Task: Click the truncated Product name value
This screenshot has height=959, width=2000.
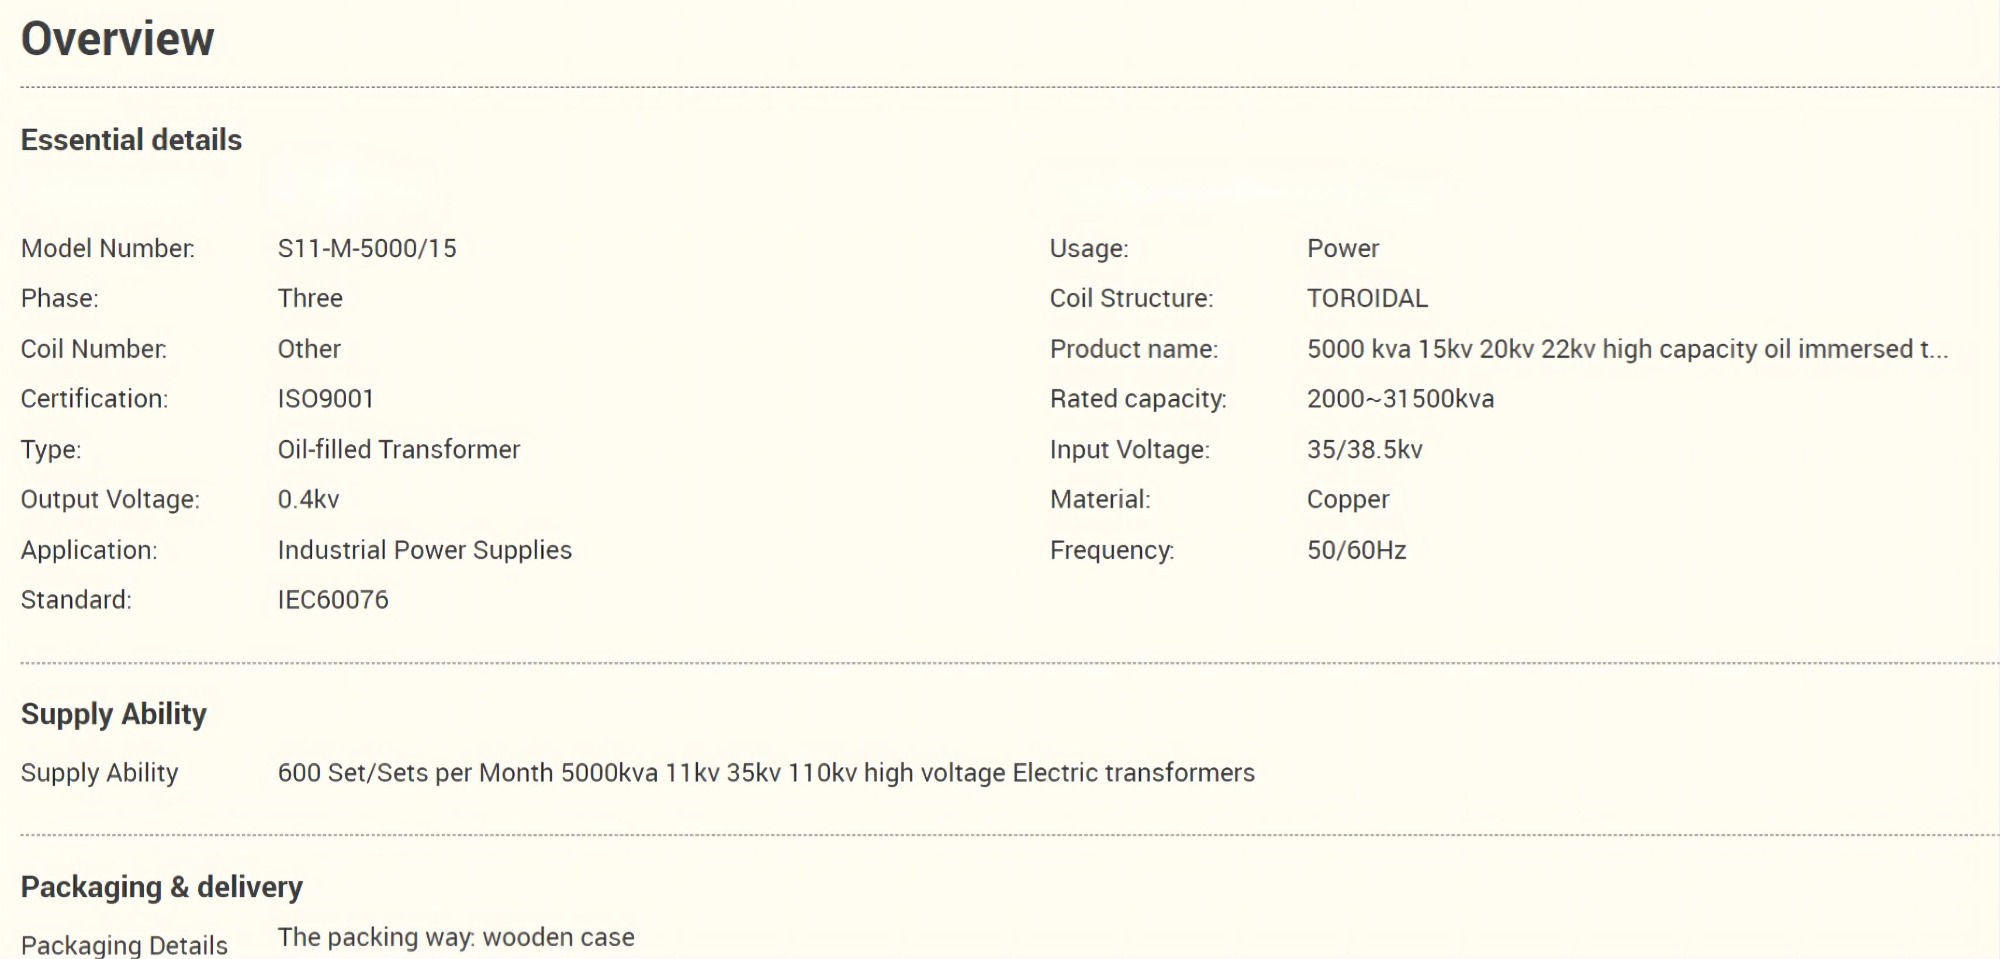Action: [1627, 349]
